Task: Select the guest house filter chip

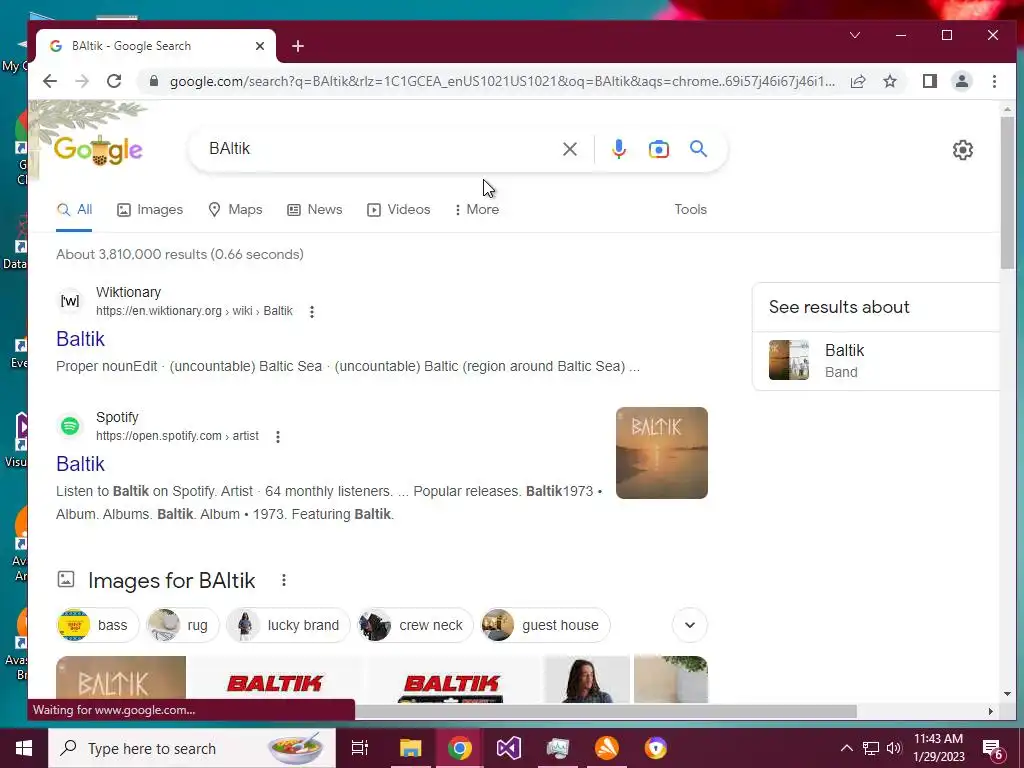Action: tap(545, 625)
